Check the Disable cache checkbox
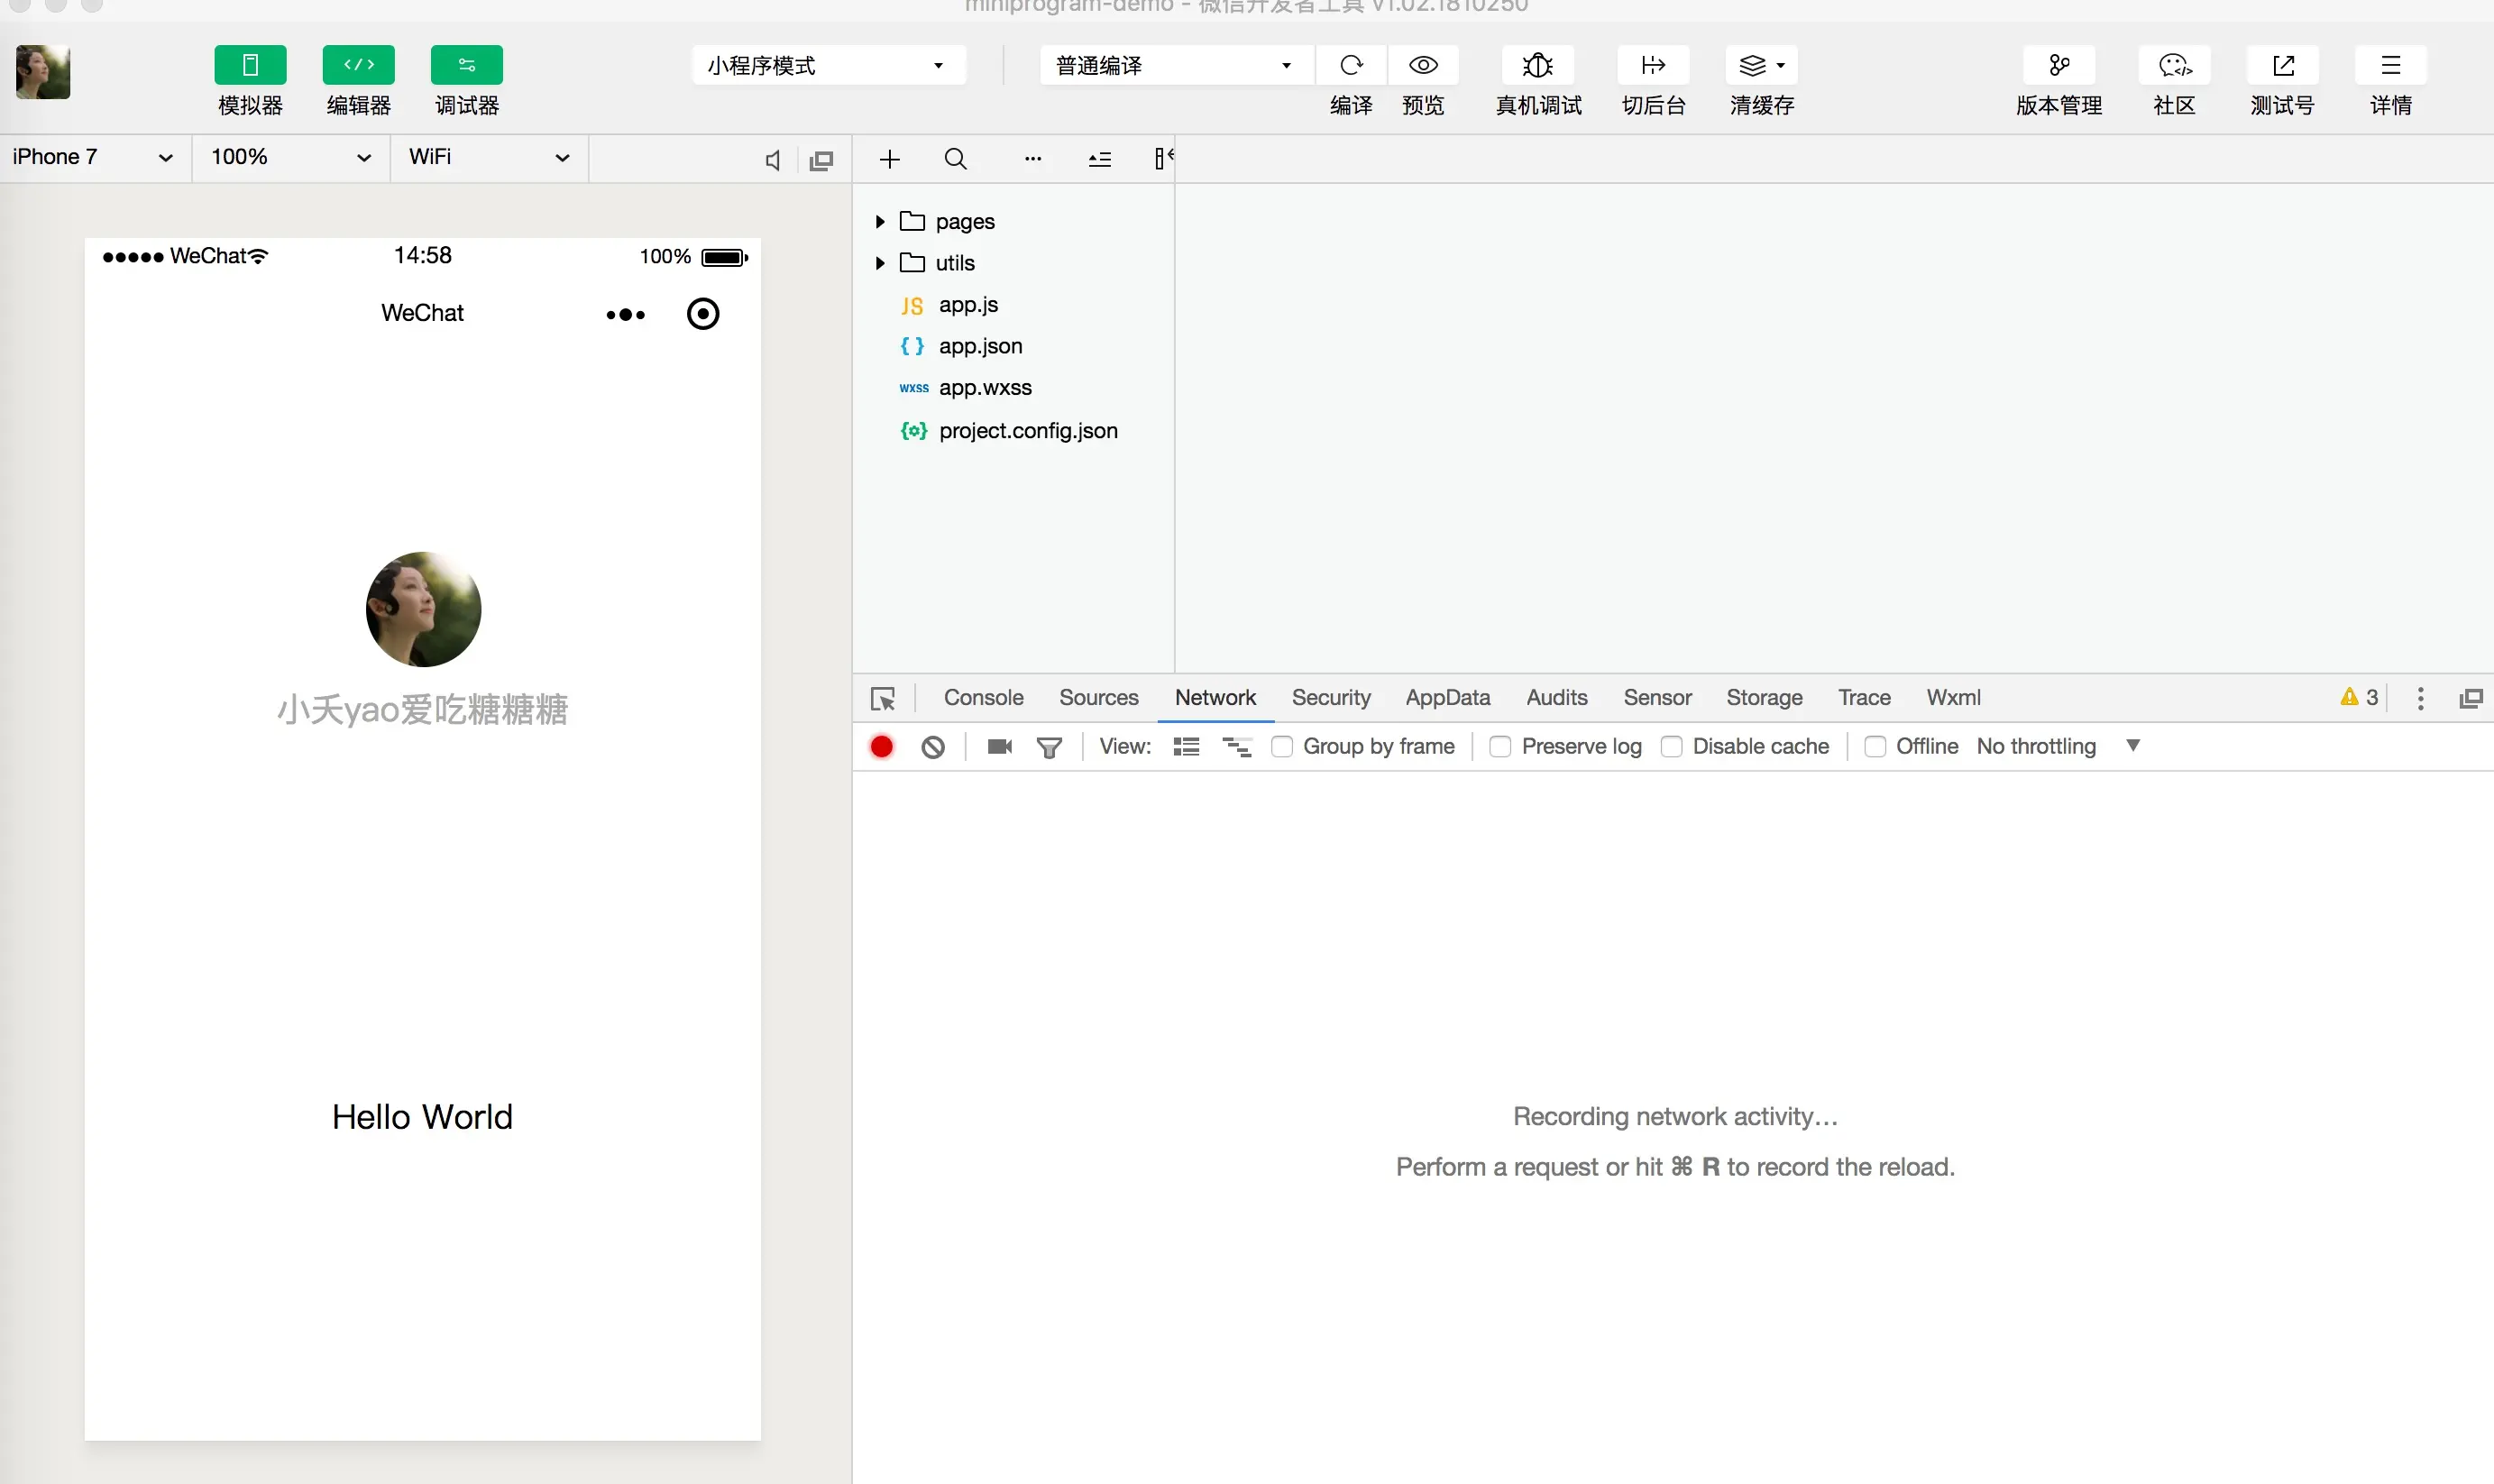Image resolution: width=2494 pixels, height=1484 pixels. coord(1670,747)
